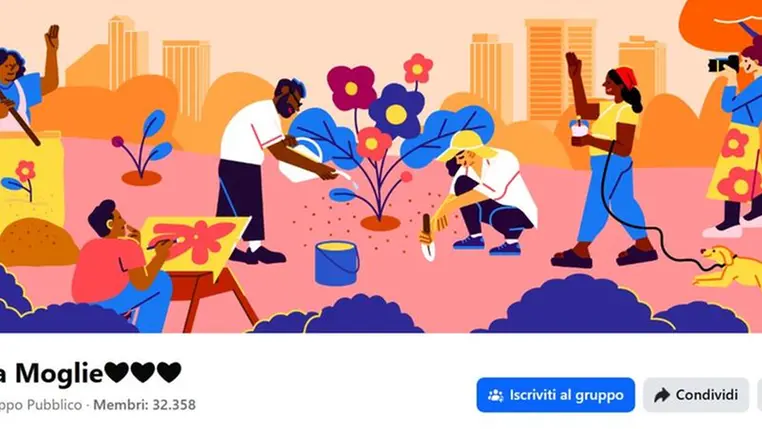The width and height of the screenshot is (762, 429).
Task: Click the Iscriviti al gruppo button
Action: [555, 395]
